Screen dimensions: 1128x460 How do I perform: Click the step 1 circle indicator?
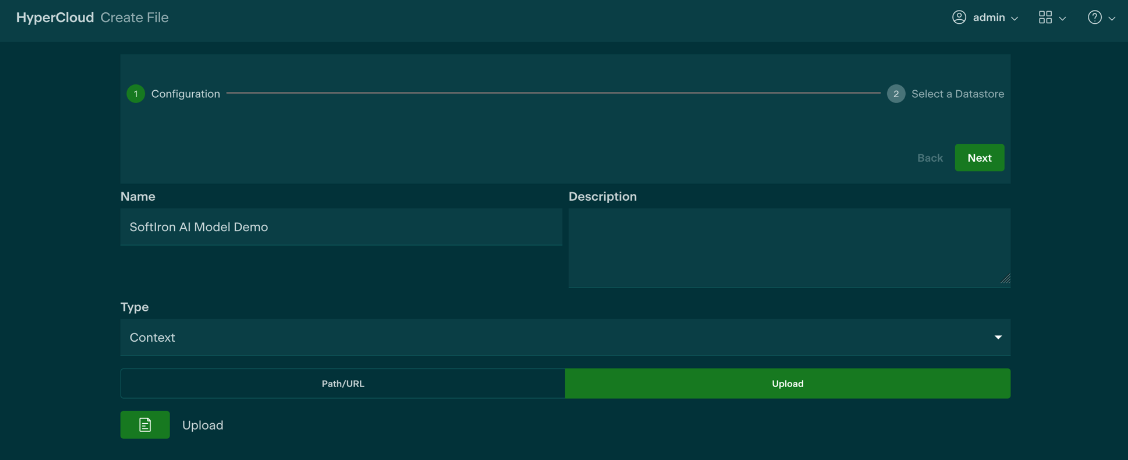[136, 94]
